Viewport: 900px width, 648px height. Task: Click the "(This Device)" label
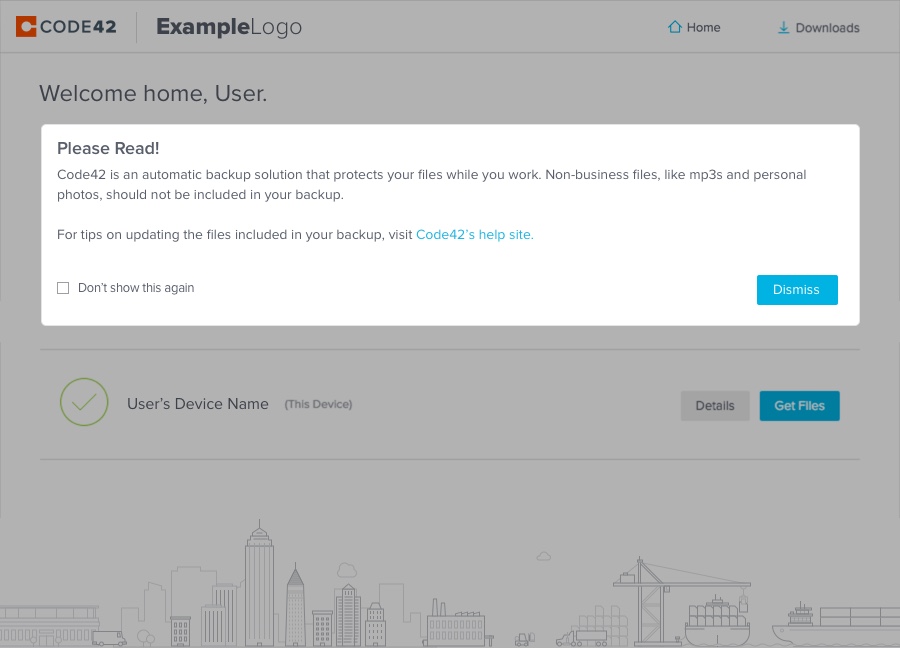[x=317, y=404]
